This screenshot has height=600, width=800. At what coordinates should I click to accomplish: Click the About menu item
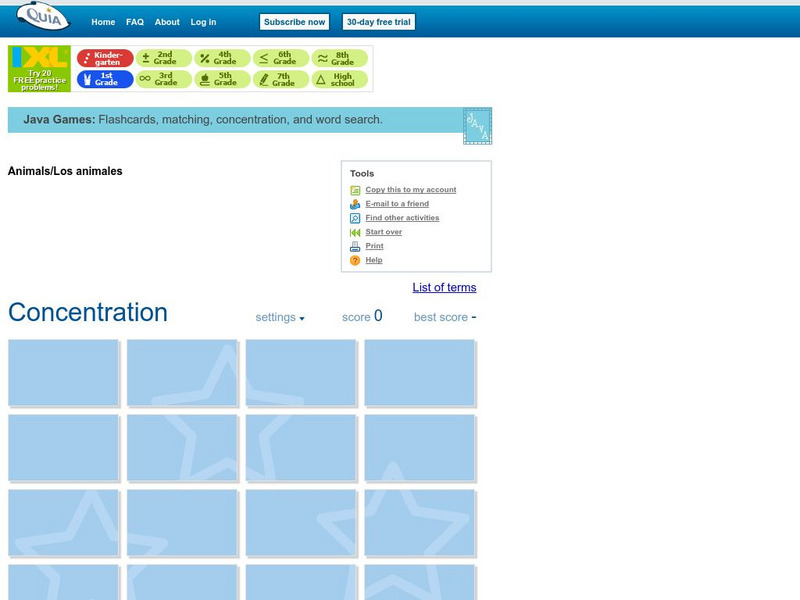point(166,21)
